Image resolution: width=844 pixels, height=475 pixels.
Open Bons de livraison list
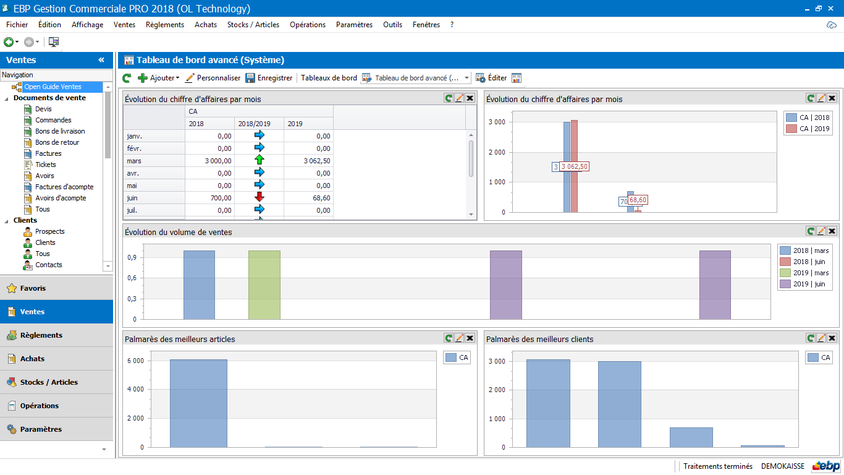pyautogui.click(x=60, y=131)
